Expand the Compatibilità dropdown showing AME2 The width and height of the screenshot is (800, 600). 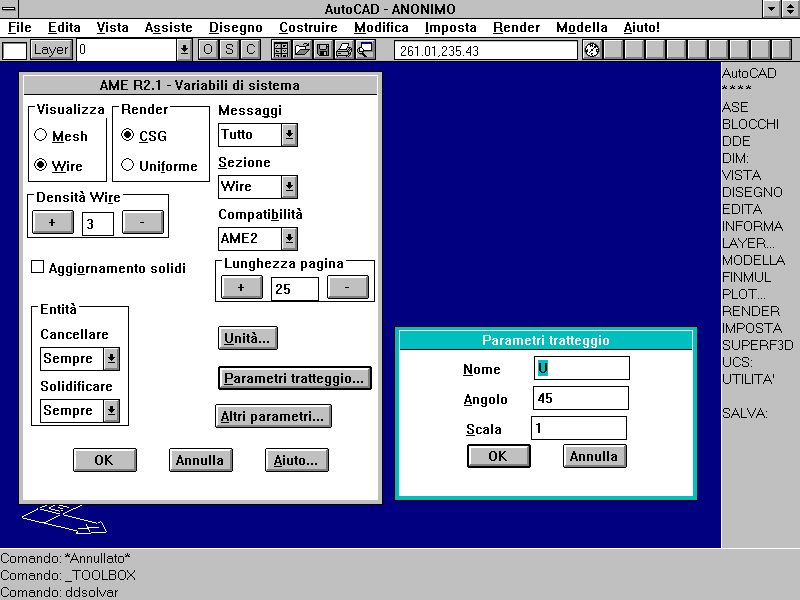tap(289, 239)
